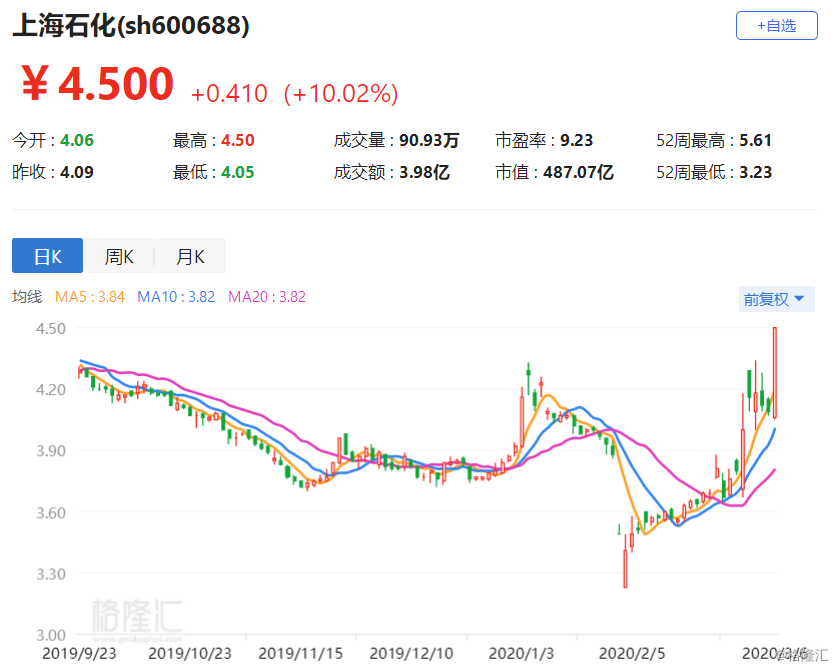This screenshot has height=669, width=836.
Task: Select the MA20 : 3.82 legend label
Action: tap(267, 297)
